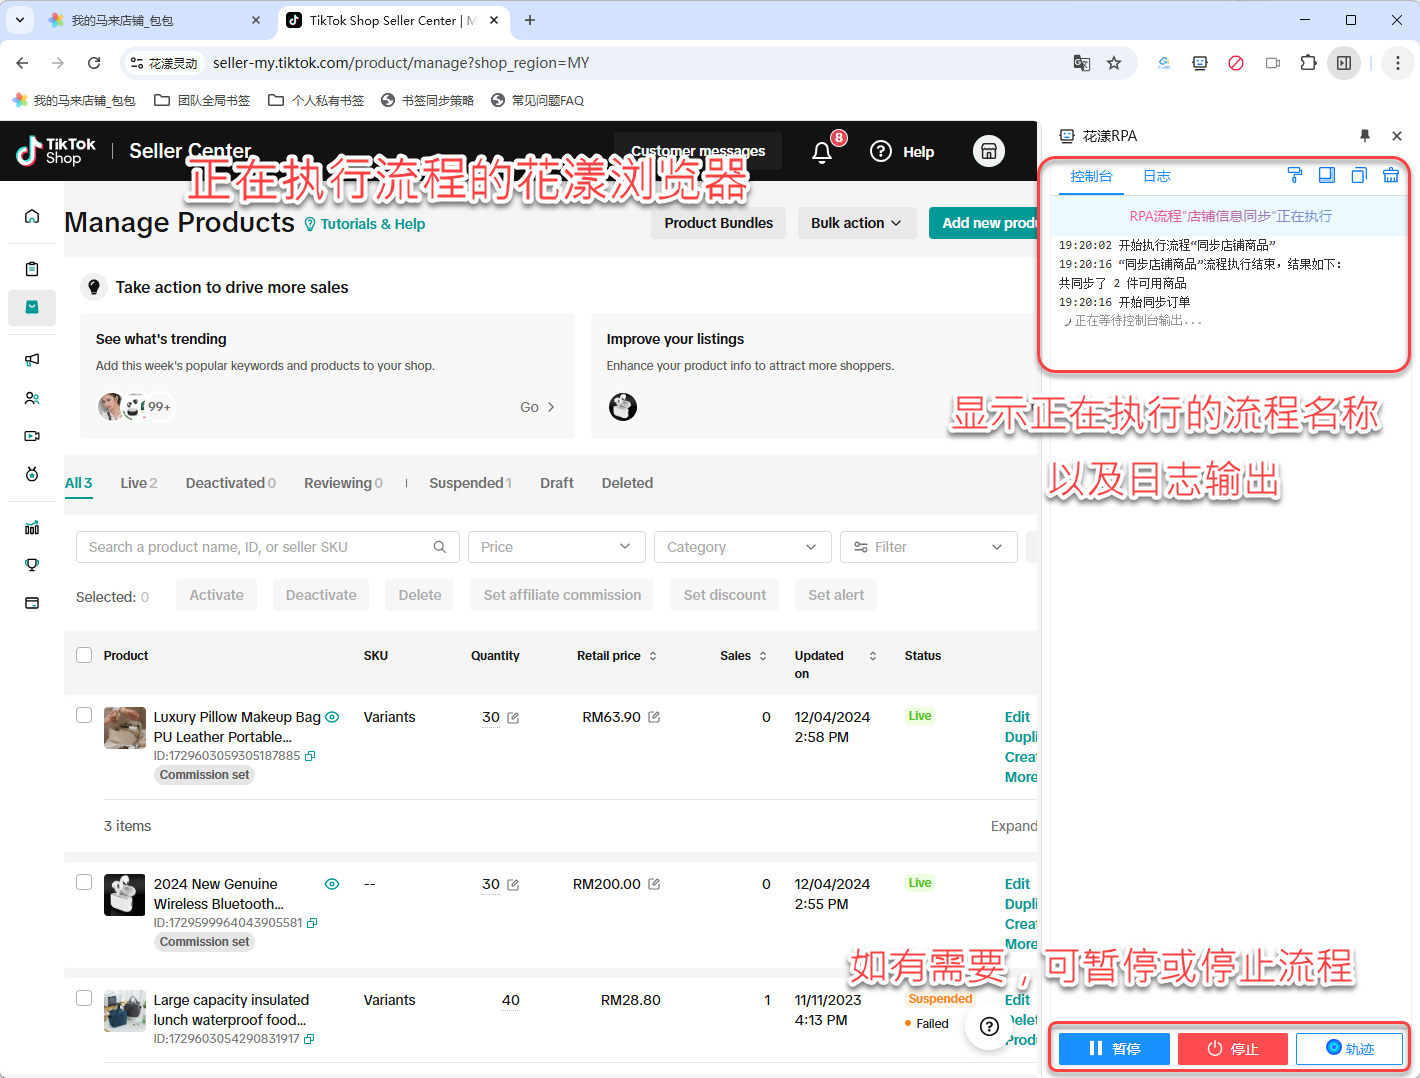This screenshot has width=1420, height=1078.
Task: Check the 2024 New Genuine Wireless Bluetooth checkbox
Action: click(84, 882)
